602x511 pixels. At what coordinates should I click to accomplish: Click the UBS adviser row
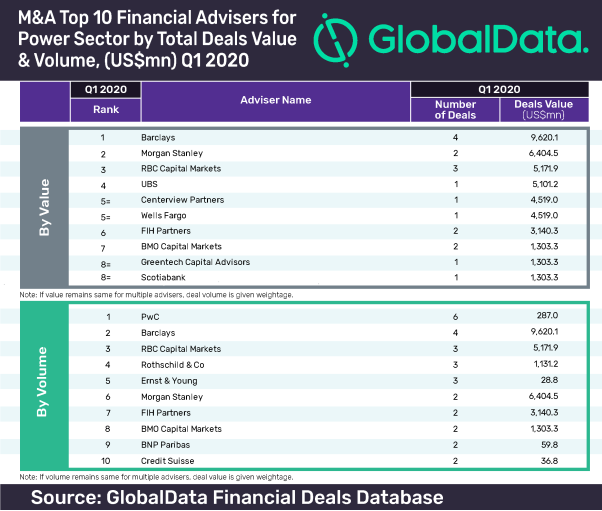(328, 185)
